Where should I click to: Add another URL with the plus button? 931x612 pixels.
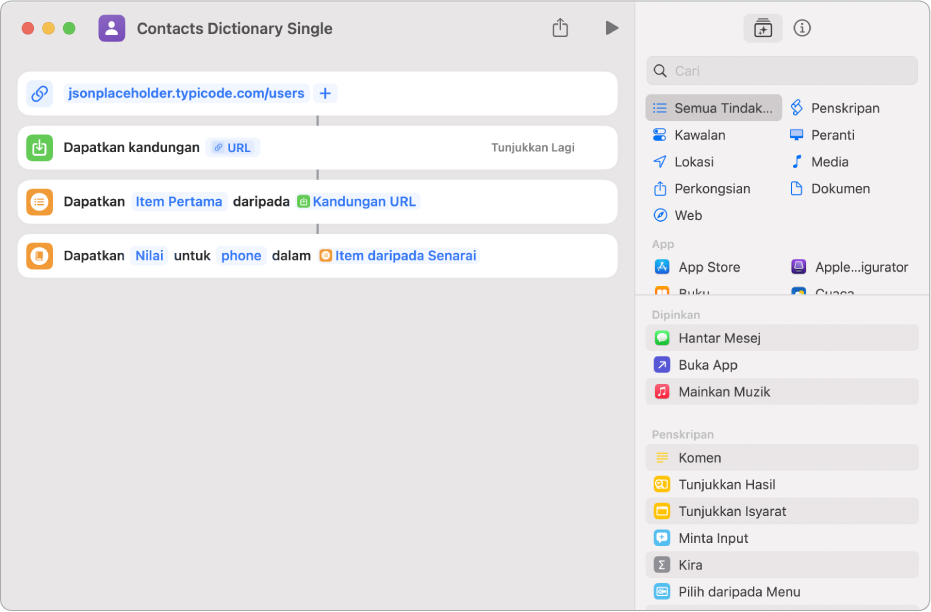click(325, 93)
